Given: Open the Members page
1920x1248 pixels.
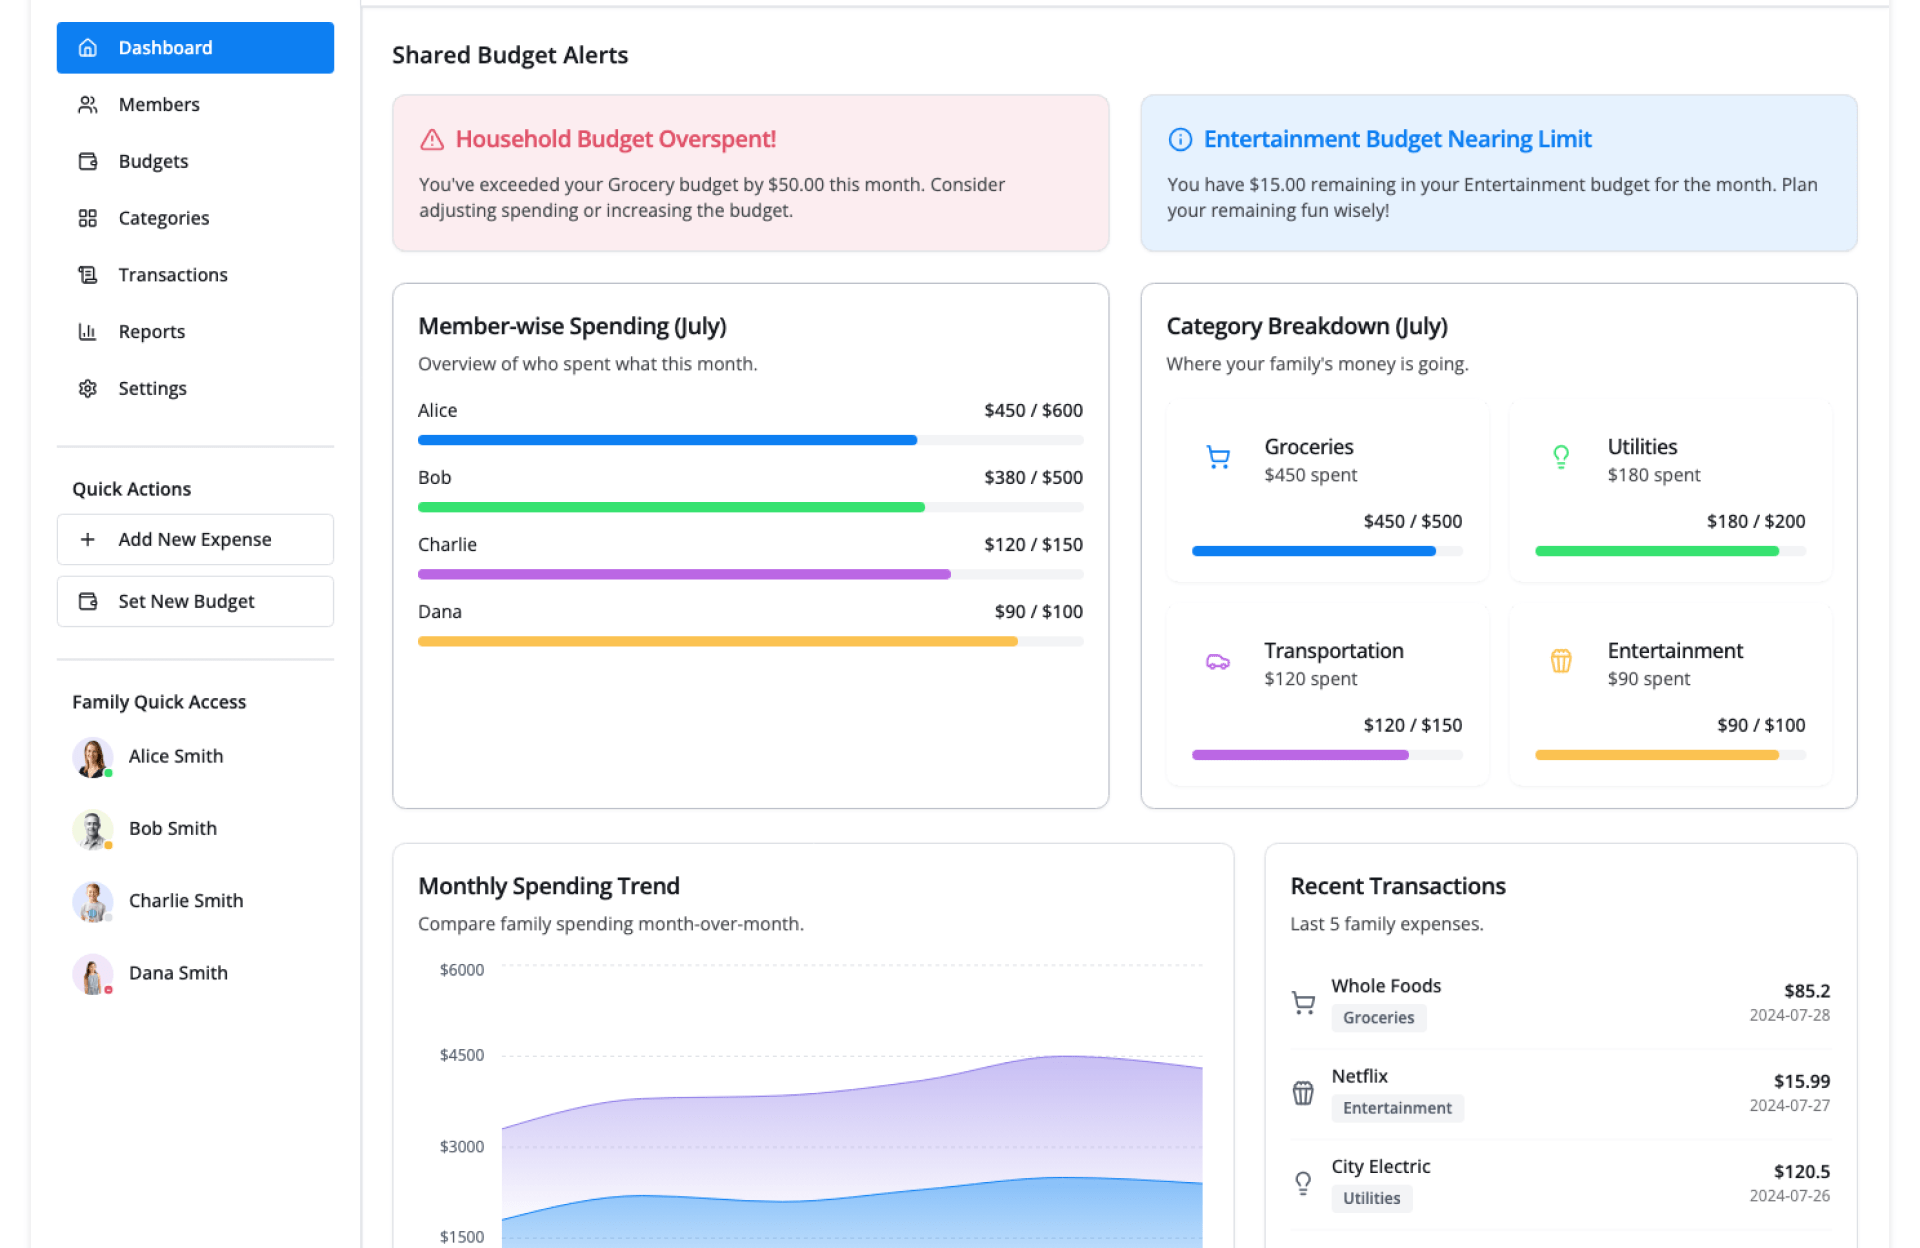Looking at the screenshot, I should 158,105.
